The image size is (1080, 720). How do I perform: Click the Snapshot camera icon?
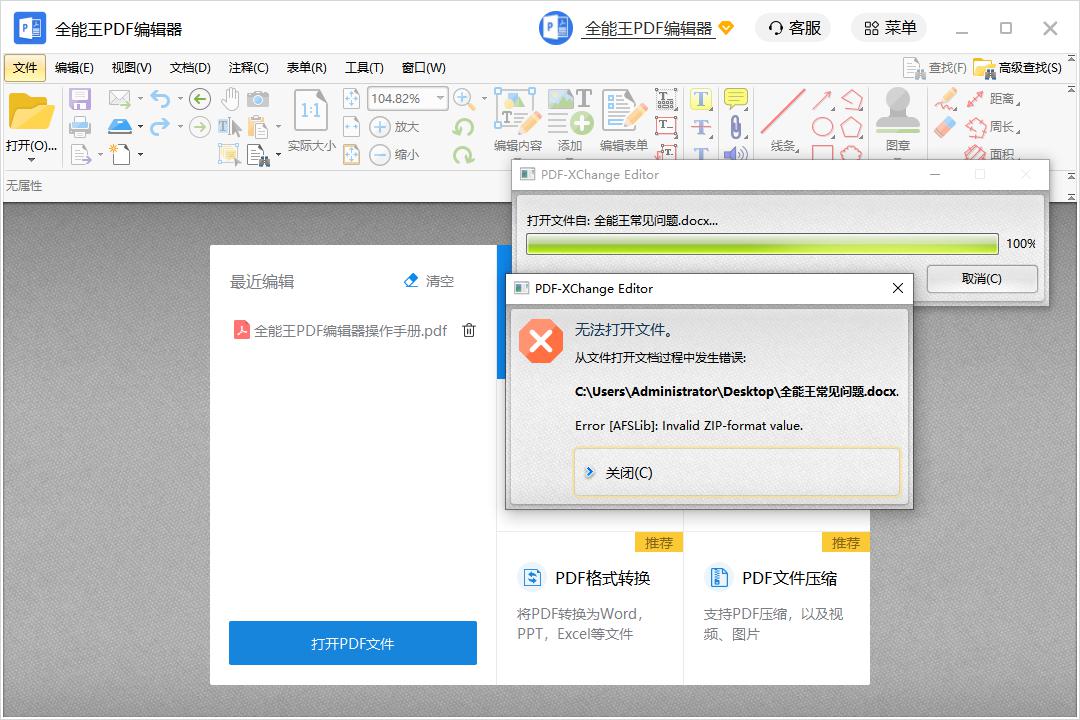coord(258,98)
